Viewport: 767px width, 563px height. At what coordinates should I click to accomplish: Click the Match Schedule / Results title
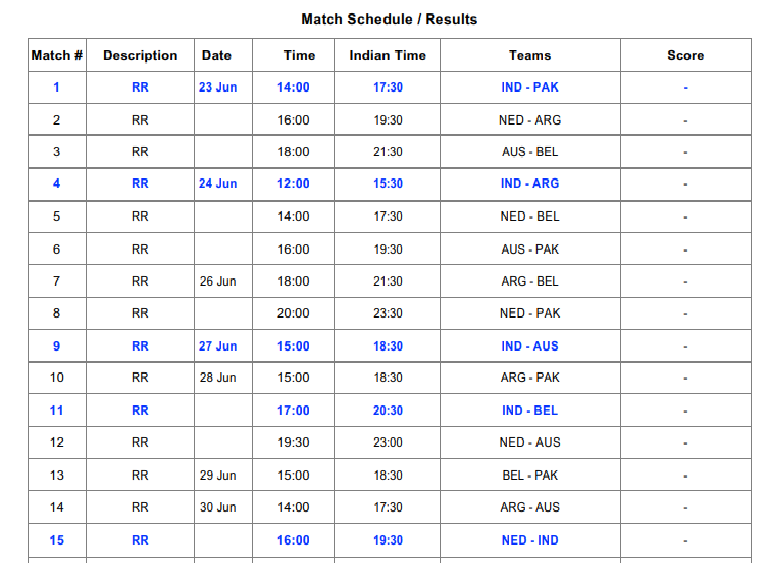[x=389, y=19]
